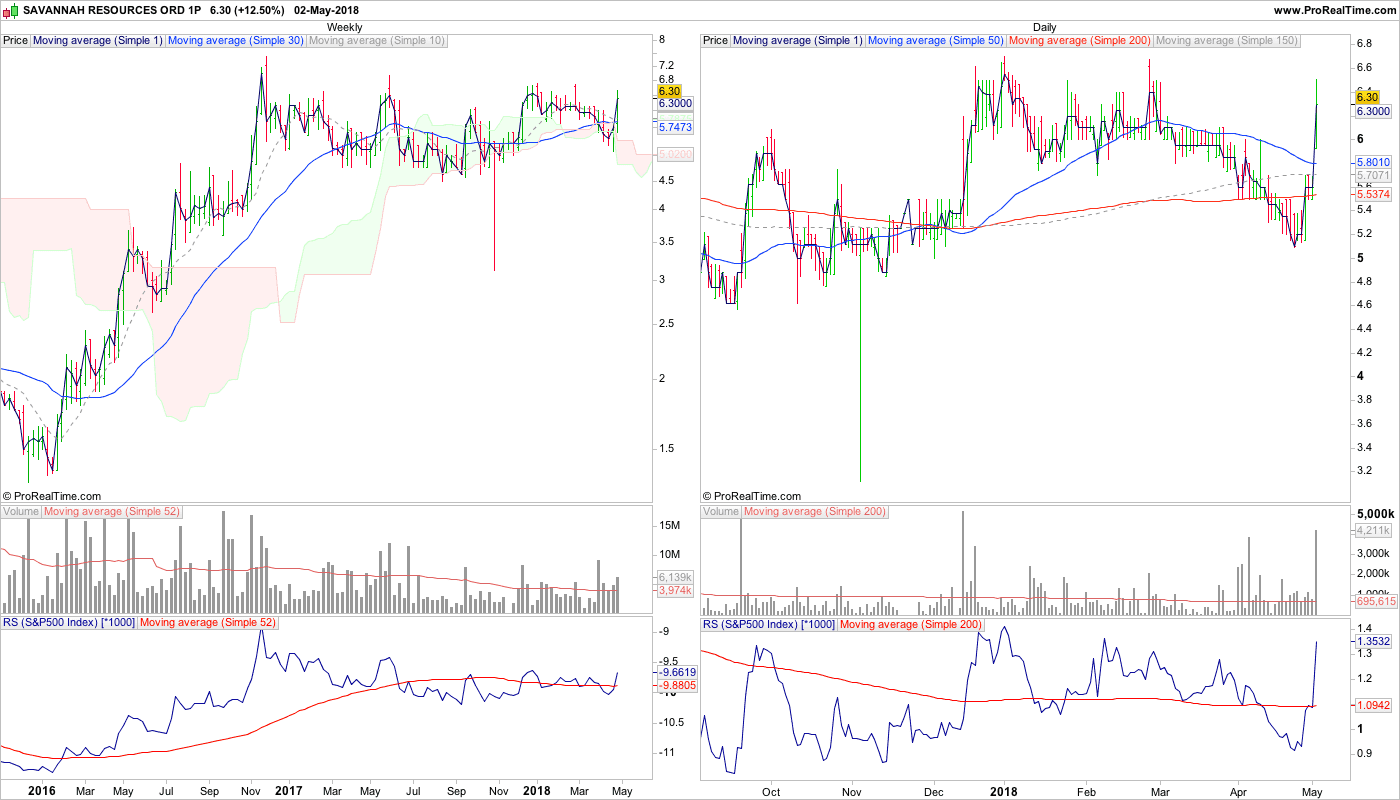This screenshot has height=800, width=1400.
Task: Click the 2017 label on Weekly time axis
Action: [x=288, y=791]
